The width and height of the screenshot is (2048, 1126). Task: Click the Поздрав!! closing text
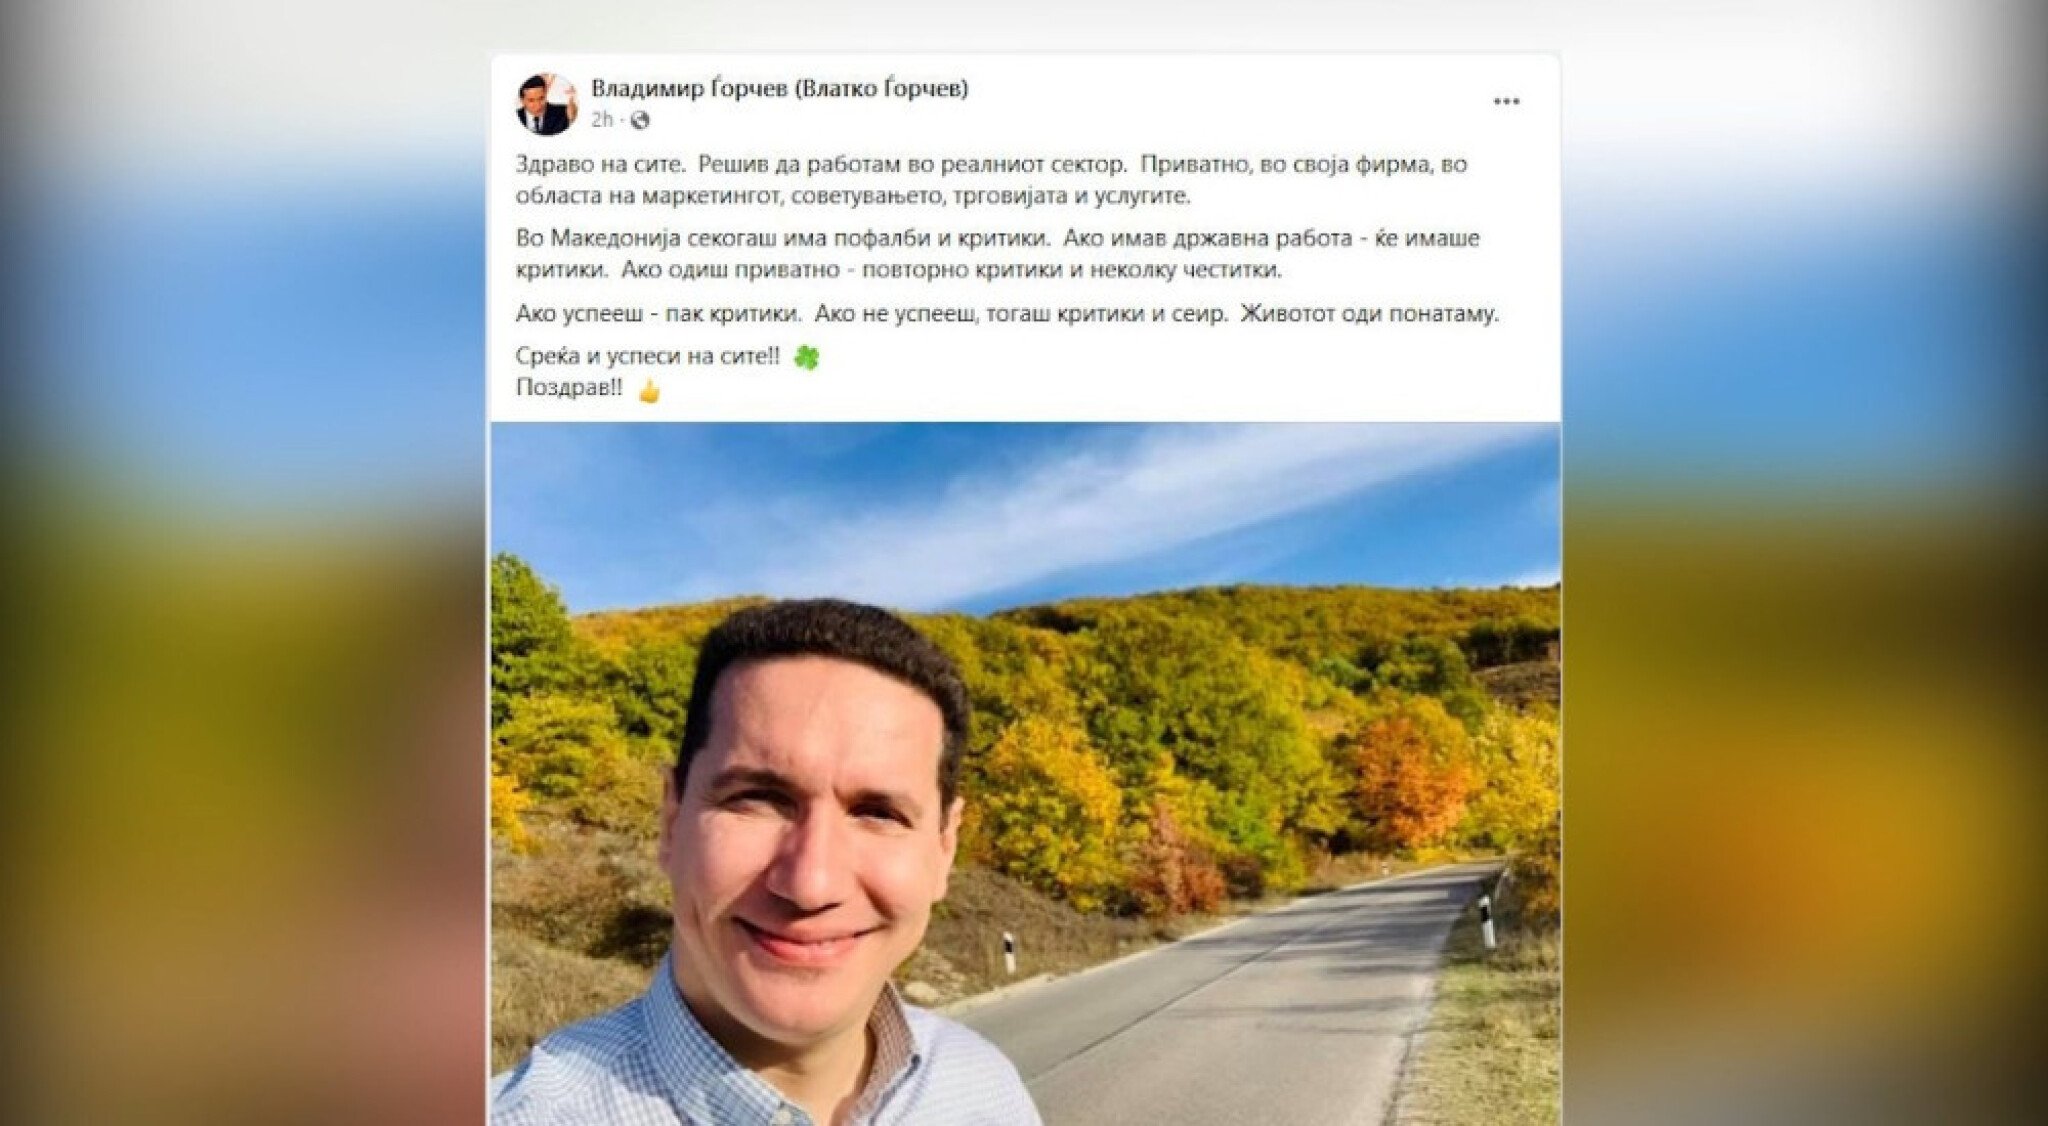569,388
